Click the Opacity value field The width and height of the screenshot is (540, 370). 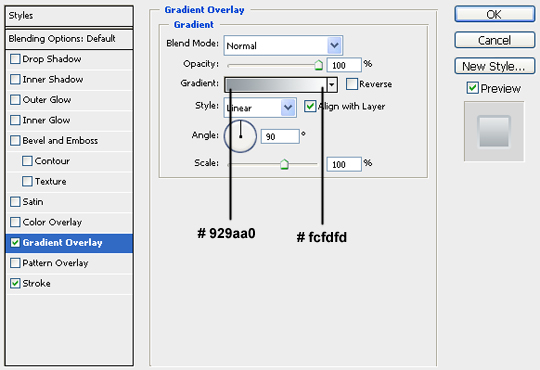(344, 65)
